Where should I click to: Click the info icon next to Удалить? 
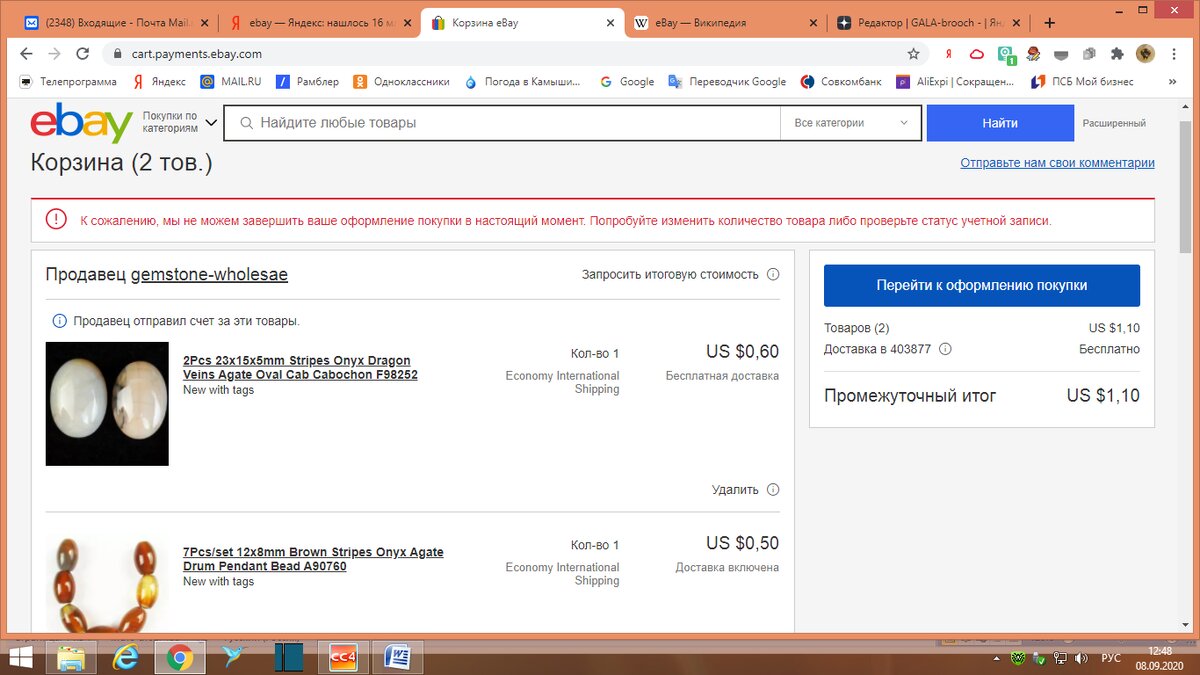point(772,490)
